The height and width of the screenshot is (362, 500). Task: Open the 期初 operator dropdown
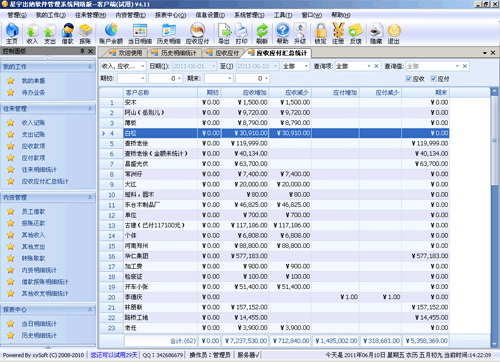143,79
